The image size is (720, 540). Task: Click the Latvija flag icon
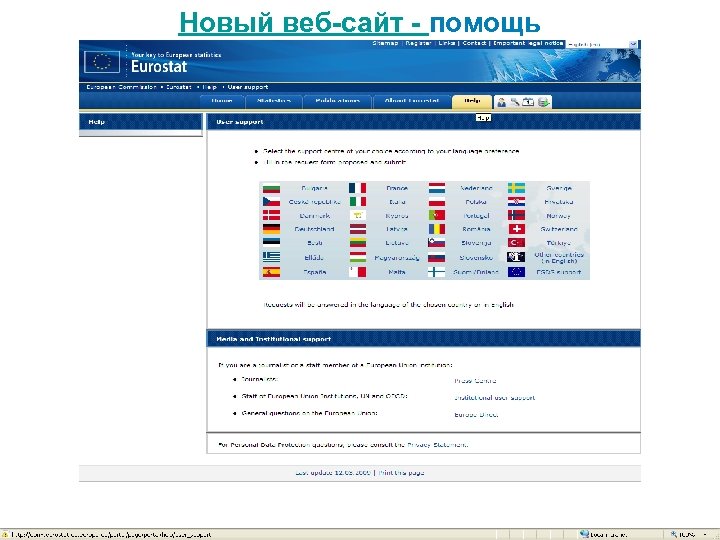click(357, 229)
